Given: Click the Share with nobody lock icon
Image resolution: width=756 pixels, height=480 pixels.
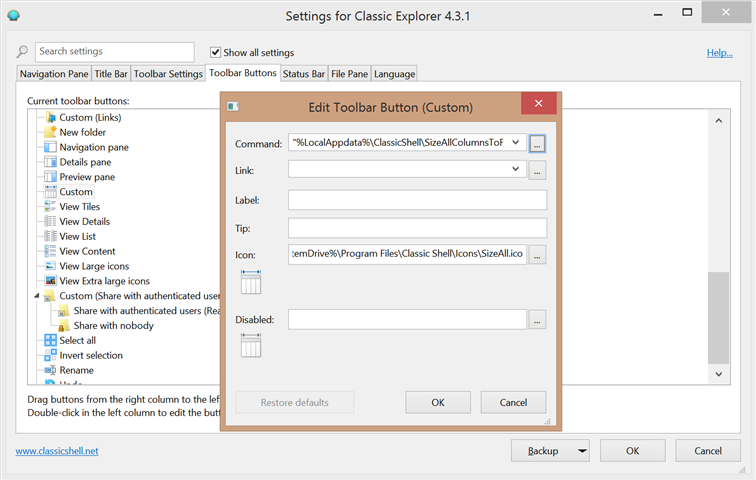Looking at the screenshot, I should click(64, 326).
